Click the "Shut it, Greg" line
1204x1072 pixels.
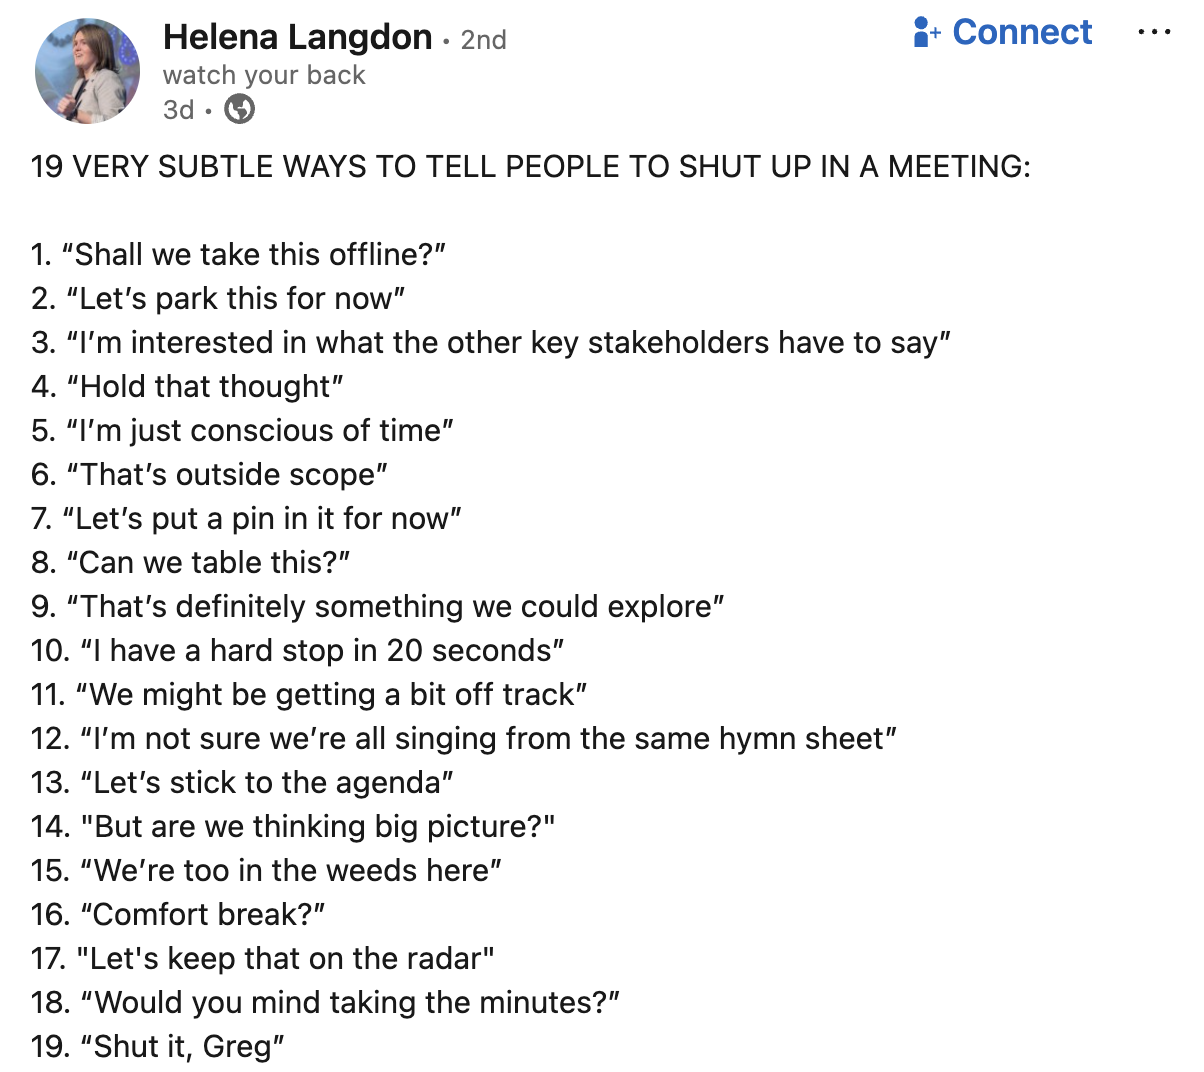[159, 1046]
